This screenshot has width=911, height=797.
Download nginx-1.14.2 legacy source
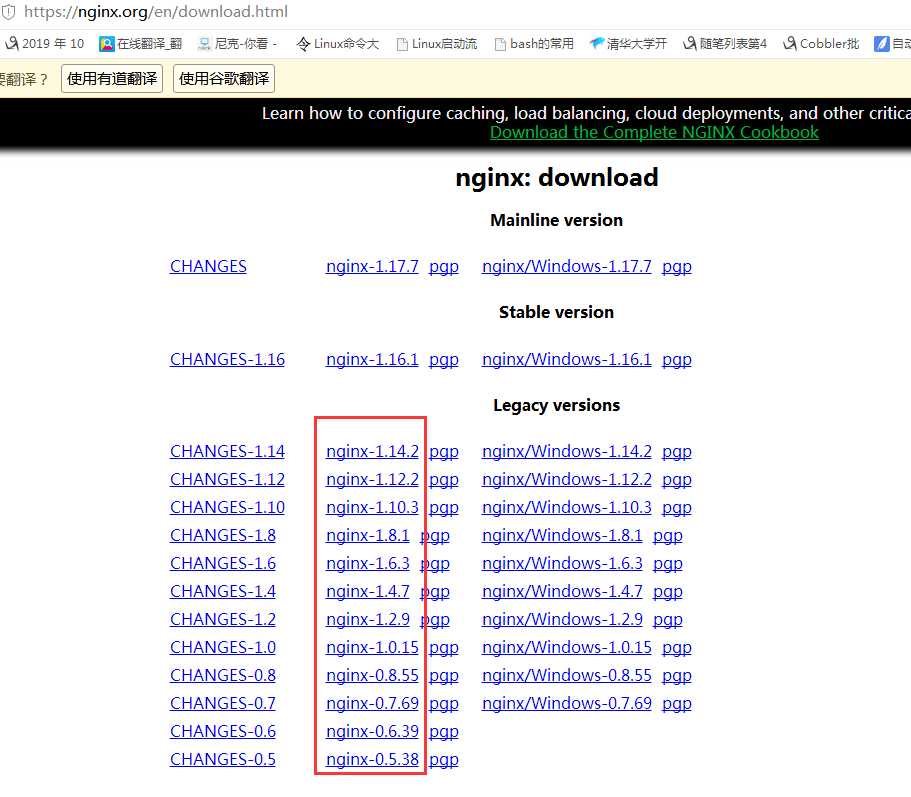click(372, 451)
